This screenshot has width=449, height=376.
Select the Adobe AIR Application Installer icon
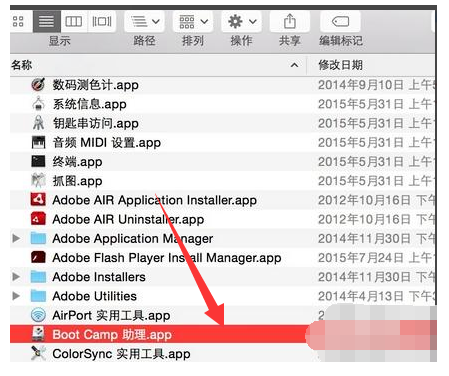[x=38, y=200]
